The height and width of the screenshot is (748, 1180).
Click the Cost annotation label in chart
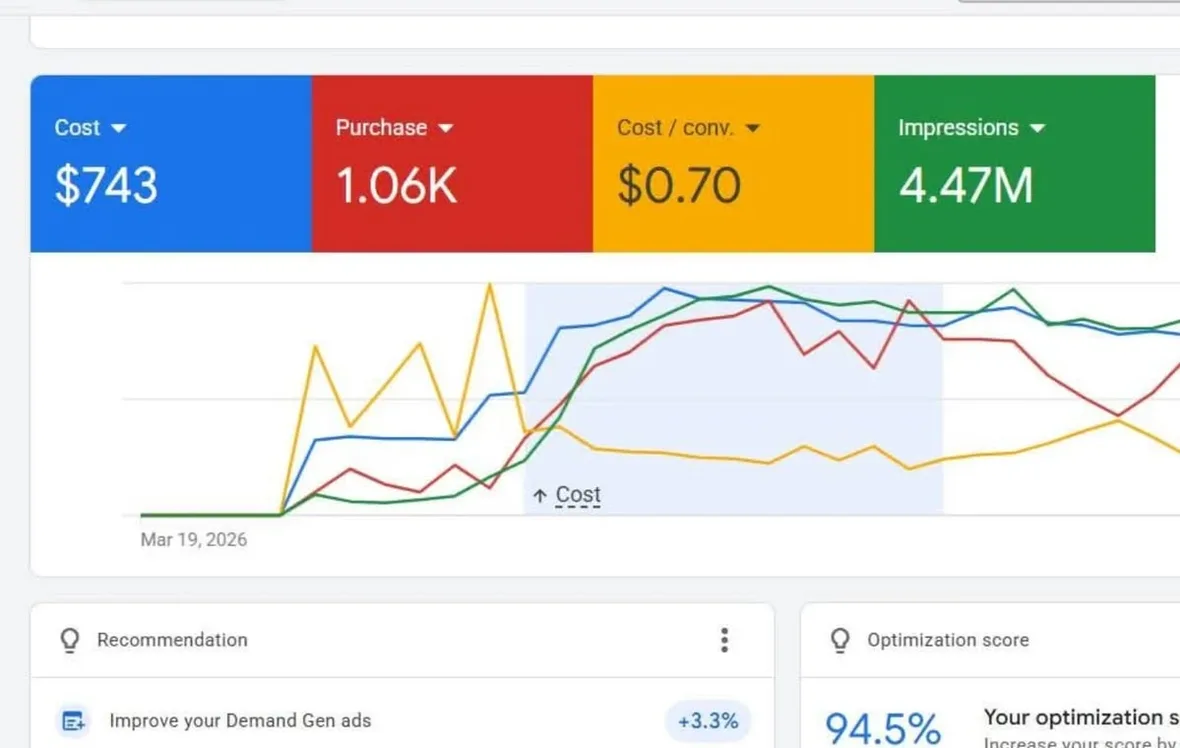tap(578, 494)
